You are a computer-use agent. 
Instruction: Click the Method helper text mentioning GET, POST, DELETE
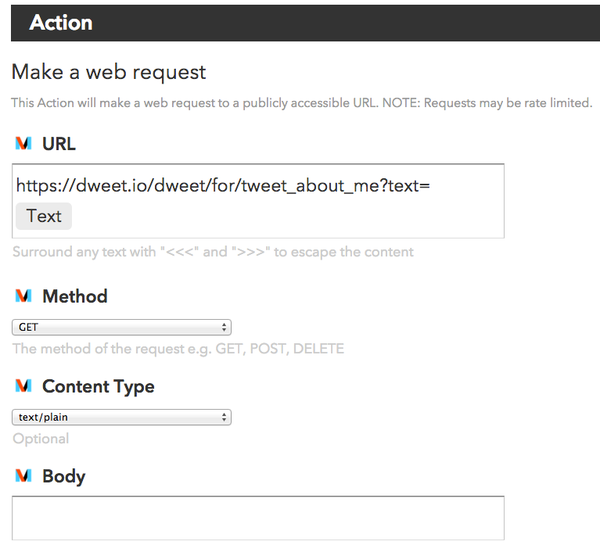178,349
